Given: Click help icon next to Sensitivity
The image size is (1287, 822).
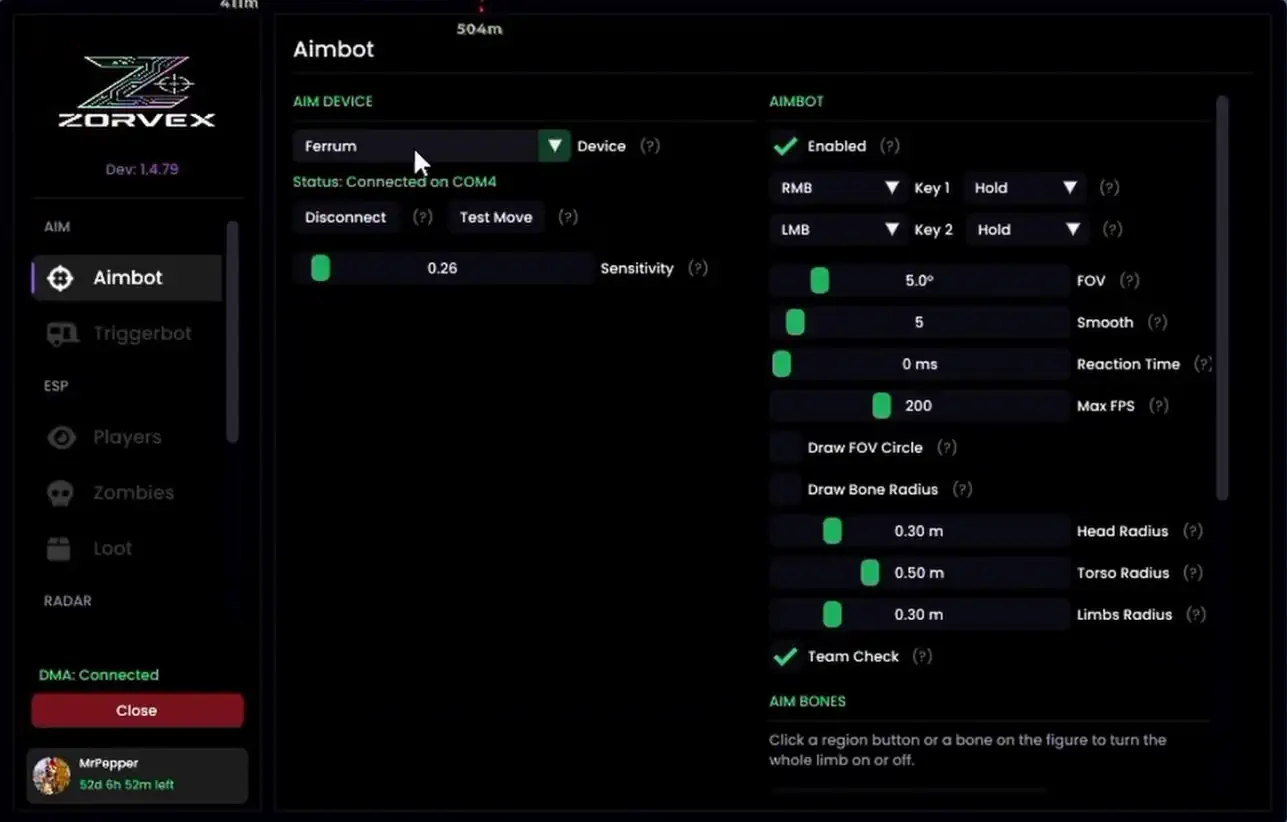Looking at the screenshot, I should (x=698, y=268).
